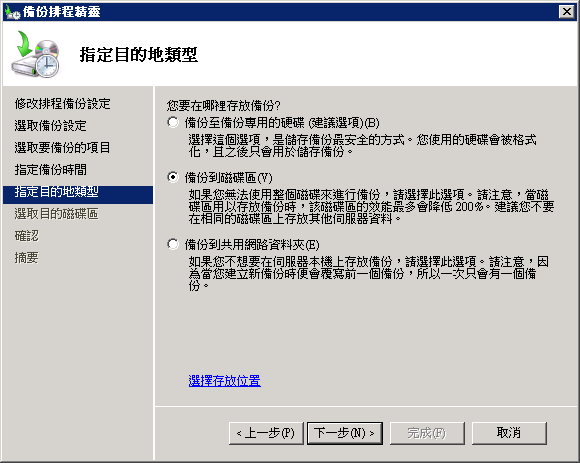Open 指定備份時間 step

coord(50,170)
